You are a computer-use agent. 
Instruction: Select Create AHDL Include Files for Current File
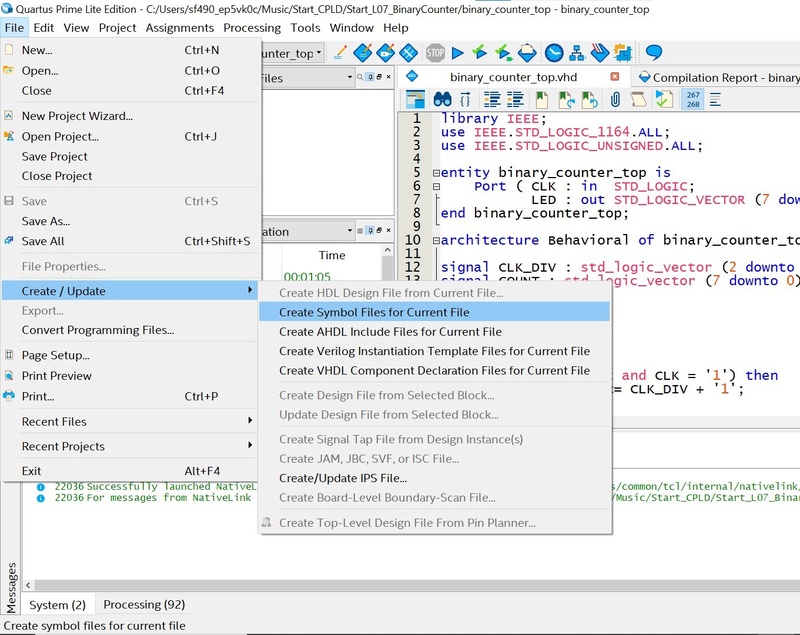(434, 332)
